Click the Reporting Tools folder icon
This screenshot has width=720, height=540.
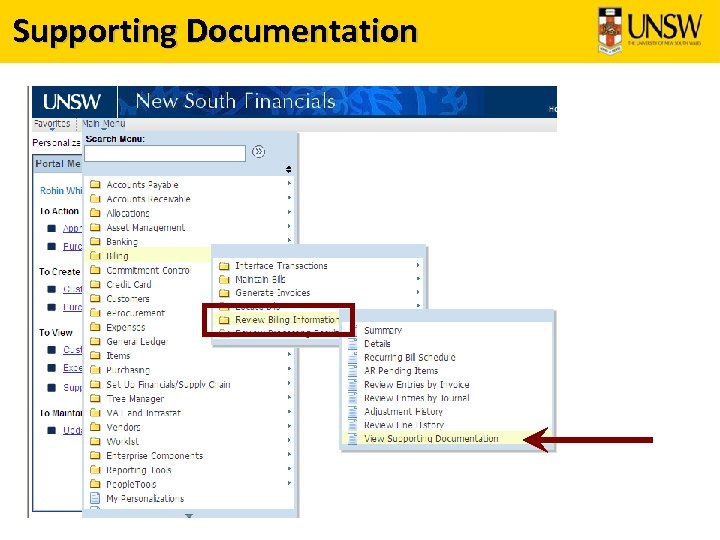pos(95,470)
